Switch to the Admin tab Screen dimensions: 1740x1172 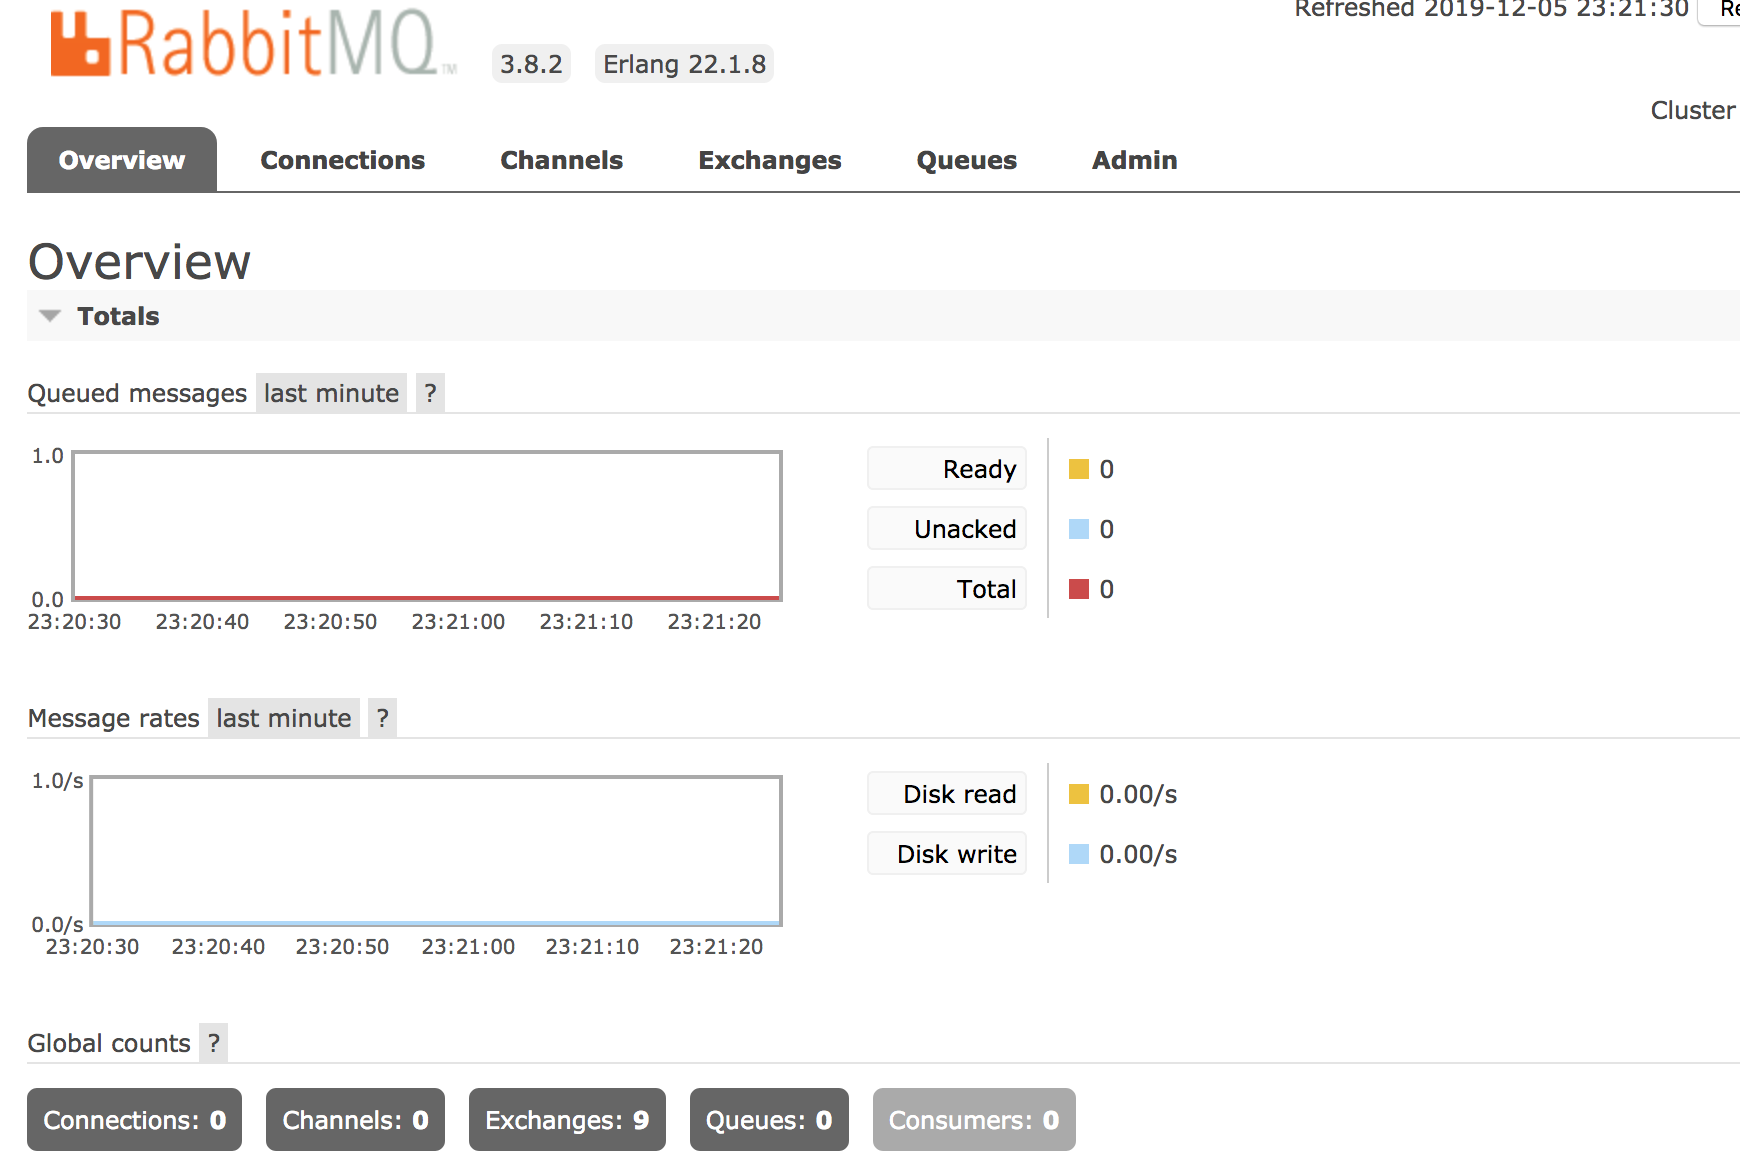tap(1135, 160)
